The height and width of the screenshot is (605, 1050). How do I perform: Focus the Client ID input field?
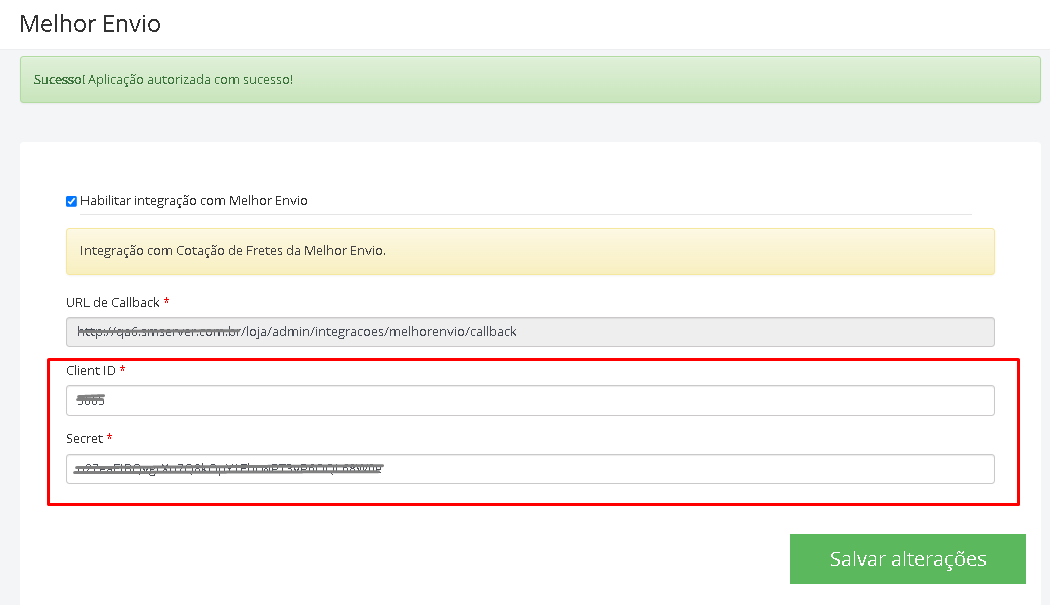[530, 401]
